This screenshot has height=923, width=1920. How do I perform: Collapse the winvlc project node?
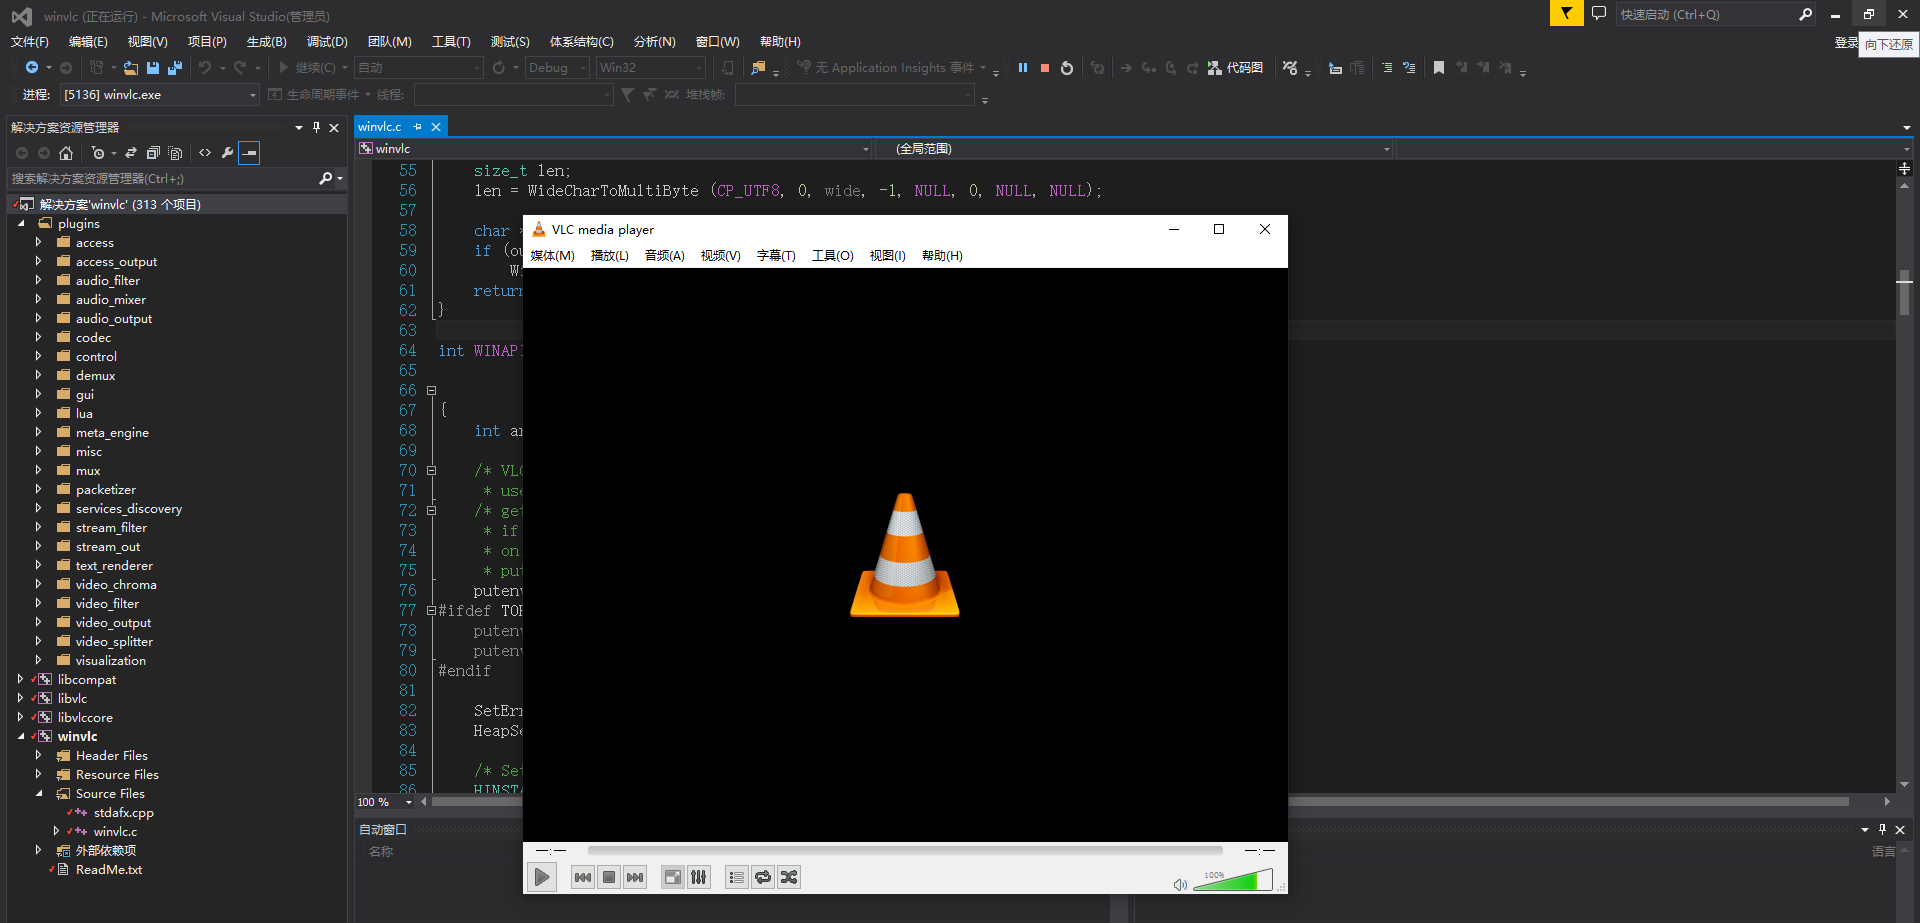[x=20, y=736]
